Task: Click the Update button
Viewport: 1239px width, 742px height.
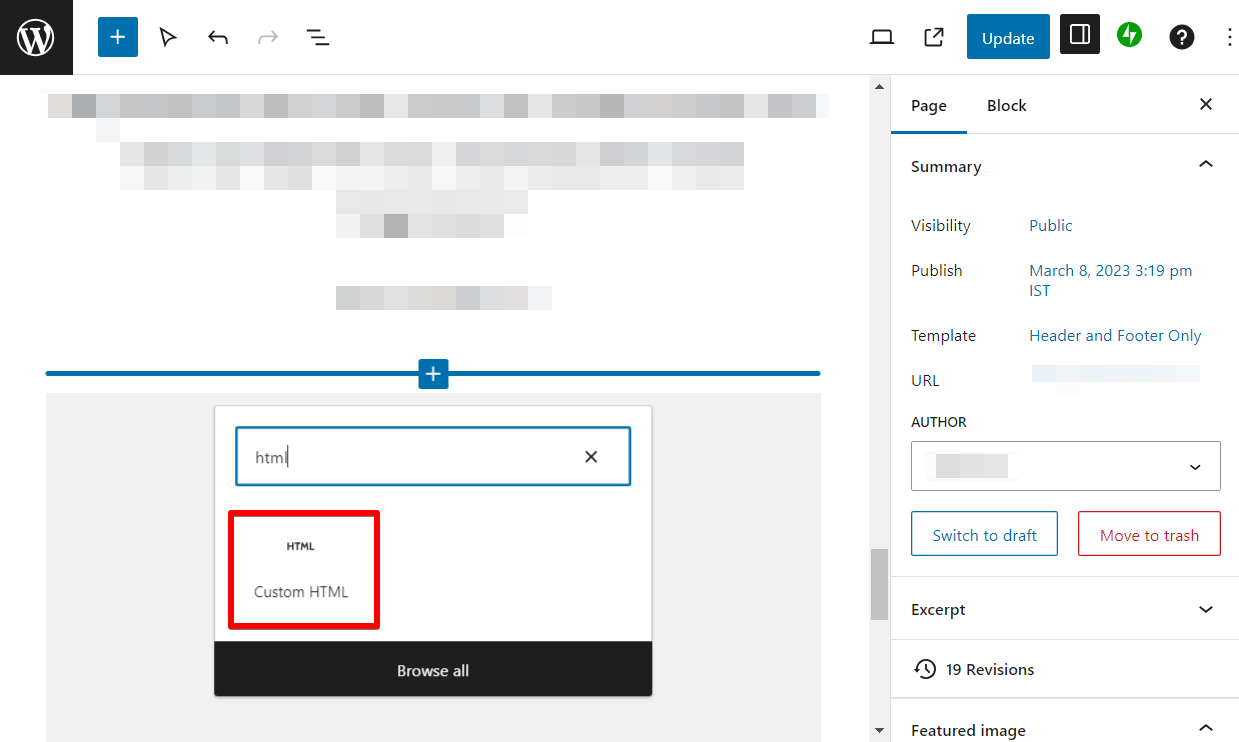Action: click(x=1007, y=36)
